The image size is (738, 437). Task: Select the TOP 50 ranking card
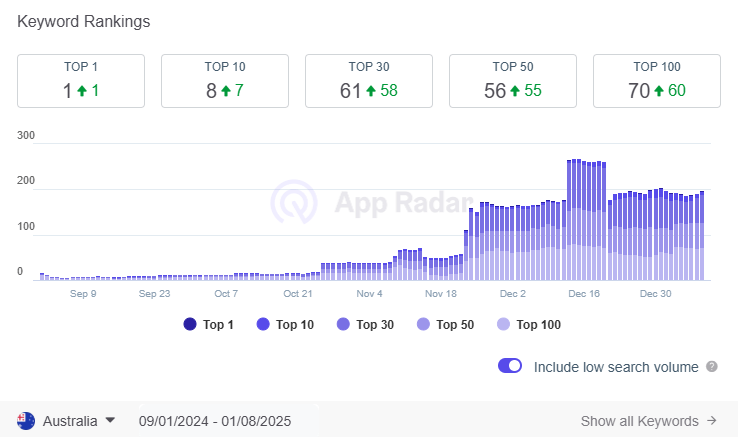click(513, 81)
